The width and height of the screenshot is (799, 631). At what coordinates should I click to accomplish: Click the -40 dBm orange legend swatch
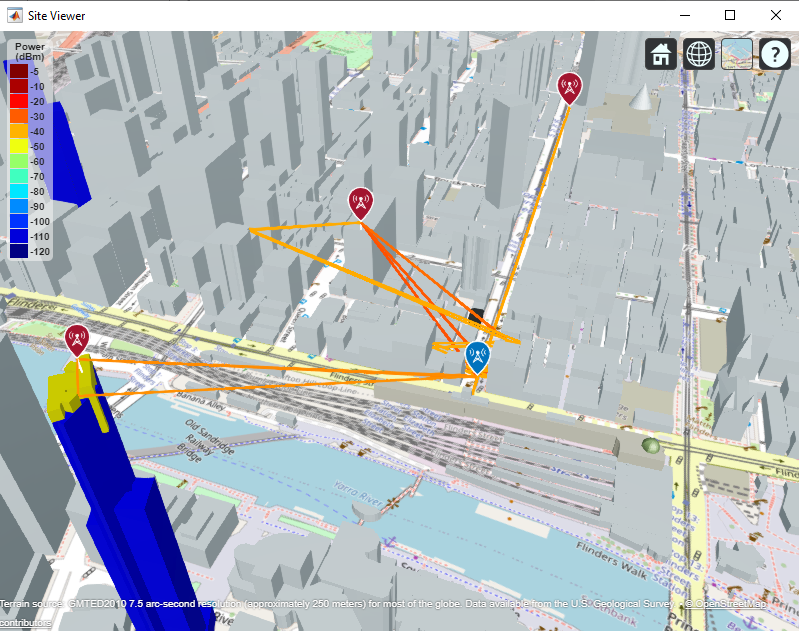(x=19, y=132)
